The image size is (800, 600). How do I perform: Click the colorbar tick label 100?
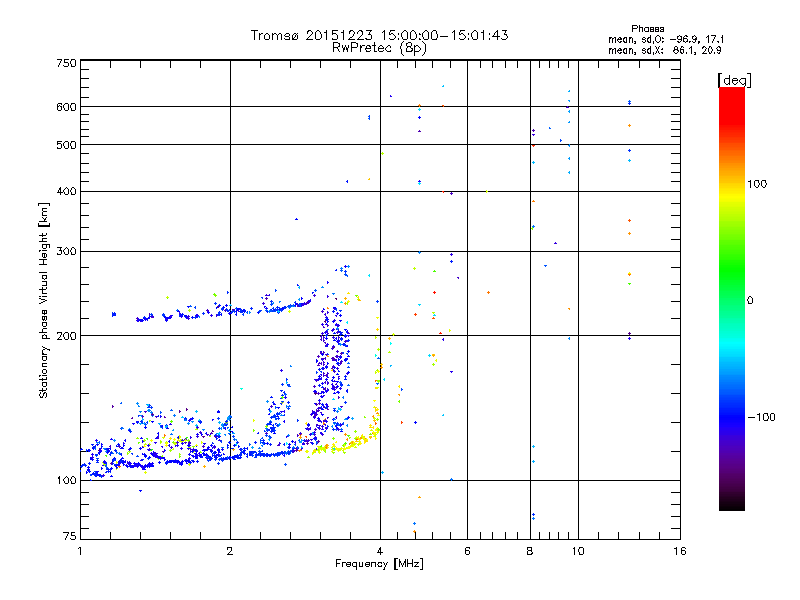point(757,184)
